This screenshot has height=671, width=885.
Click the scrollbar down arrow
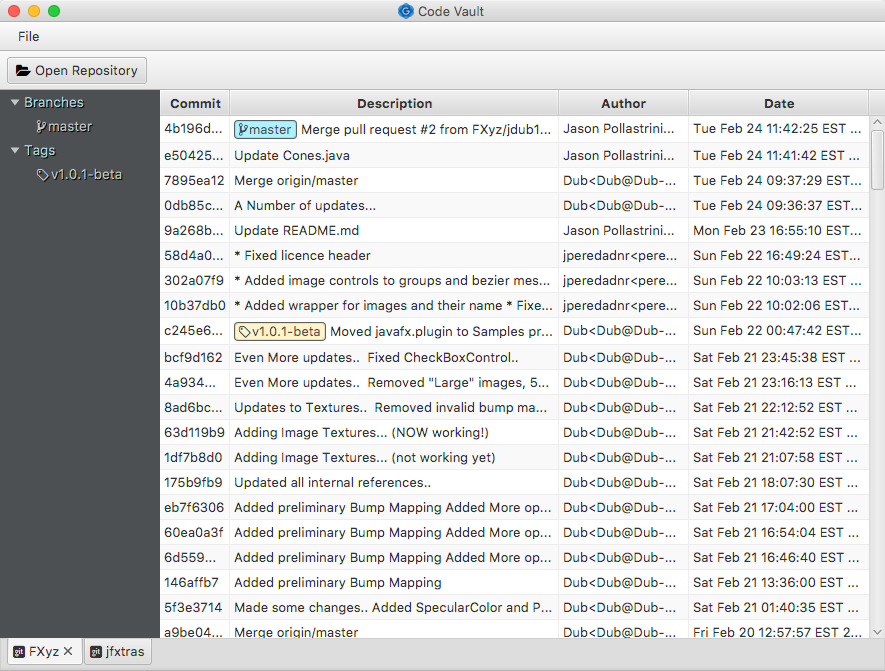coord(877,632)
